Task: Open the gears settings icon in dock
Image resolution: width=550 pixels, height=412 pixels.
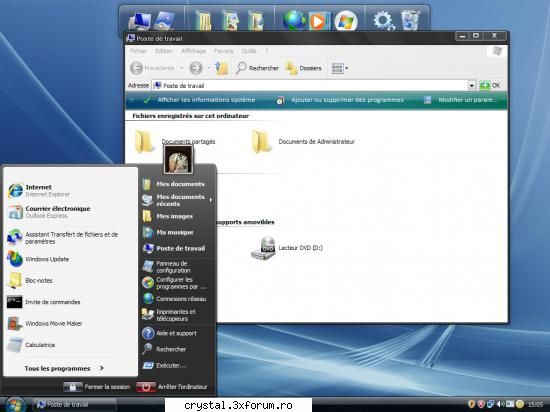Action: point(383,20)
